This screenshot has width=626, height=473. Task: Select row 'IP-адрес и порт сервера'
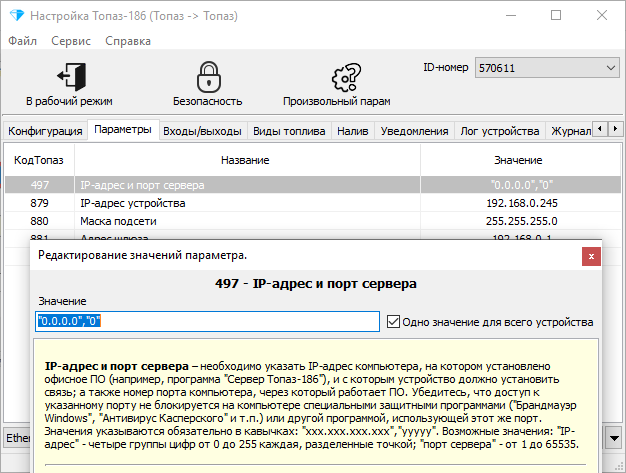tap(313, 185)
